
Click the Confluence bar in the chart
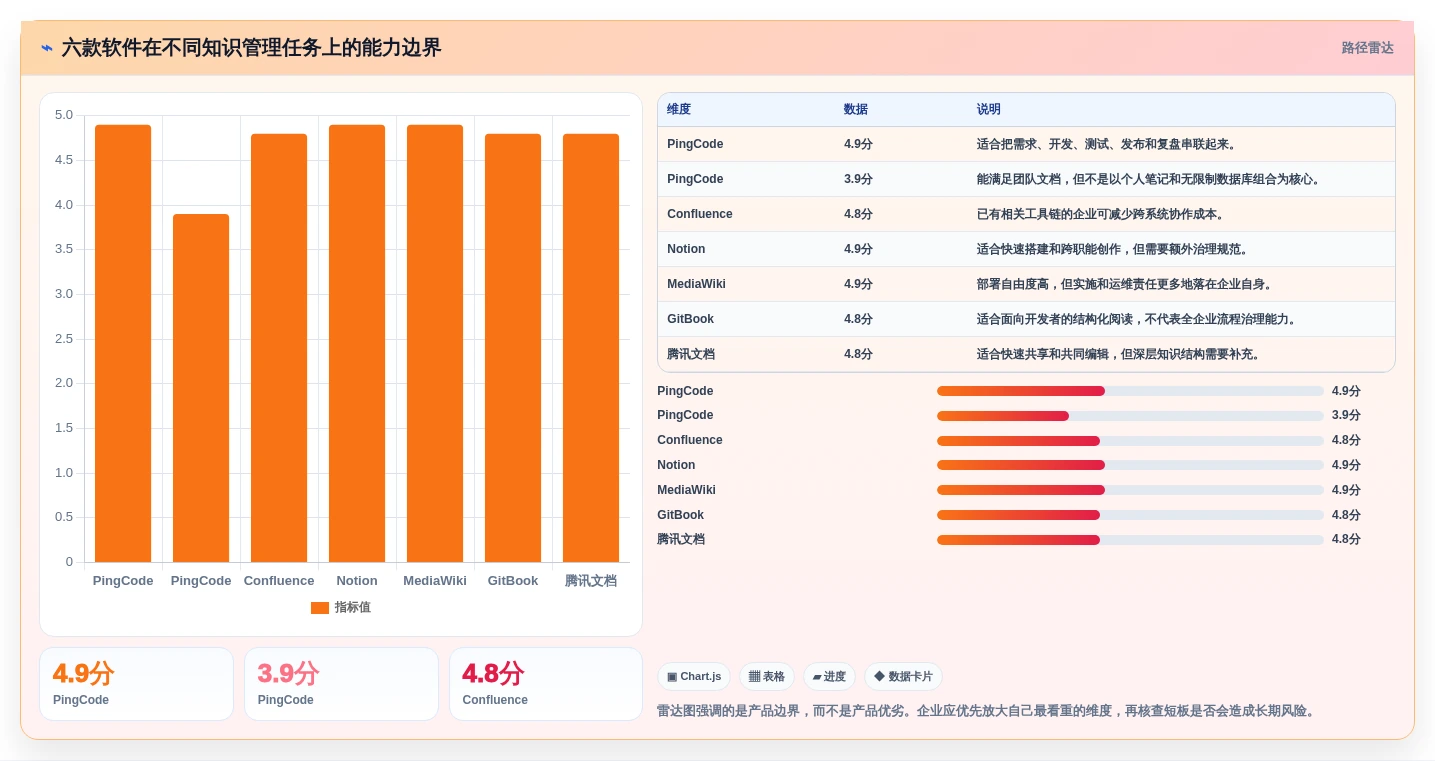pos(279,348)
